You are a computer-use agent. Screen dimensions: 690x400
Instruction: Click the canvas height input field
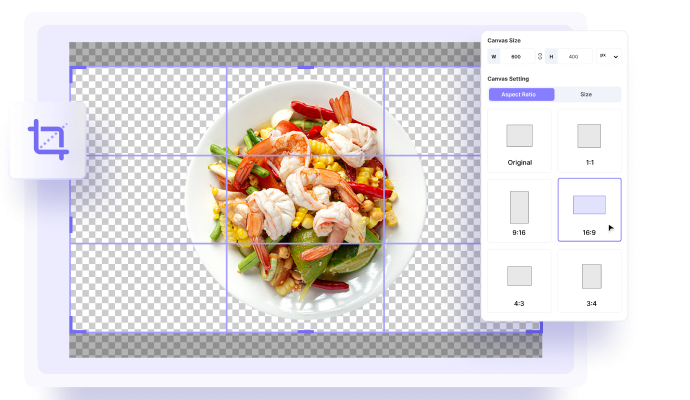click(573, 57)
